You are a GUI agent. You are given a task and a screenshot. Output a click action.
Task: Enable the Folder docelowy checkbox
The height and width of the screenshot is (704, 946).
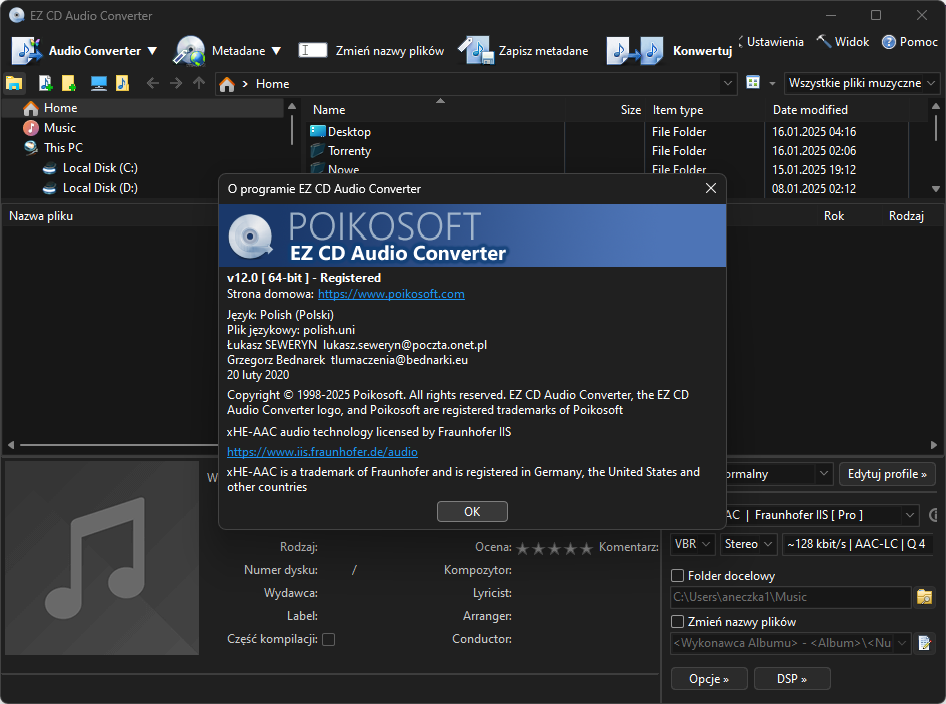click(x=678, y=576)
